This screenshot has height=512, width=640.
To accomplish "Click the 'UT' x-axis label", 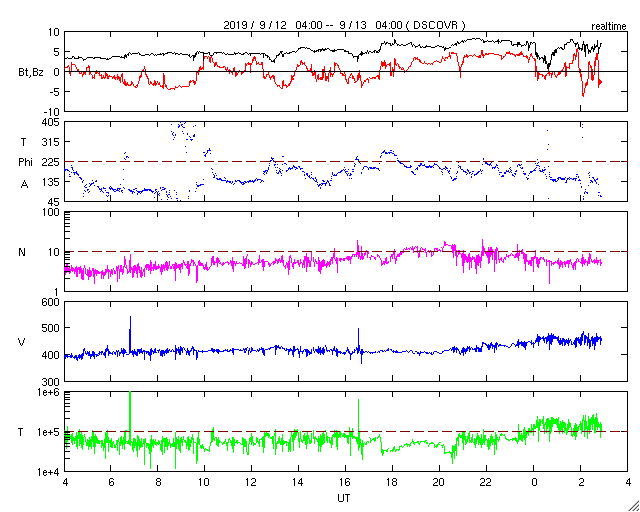I will (344, 498).
